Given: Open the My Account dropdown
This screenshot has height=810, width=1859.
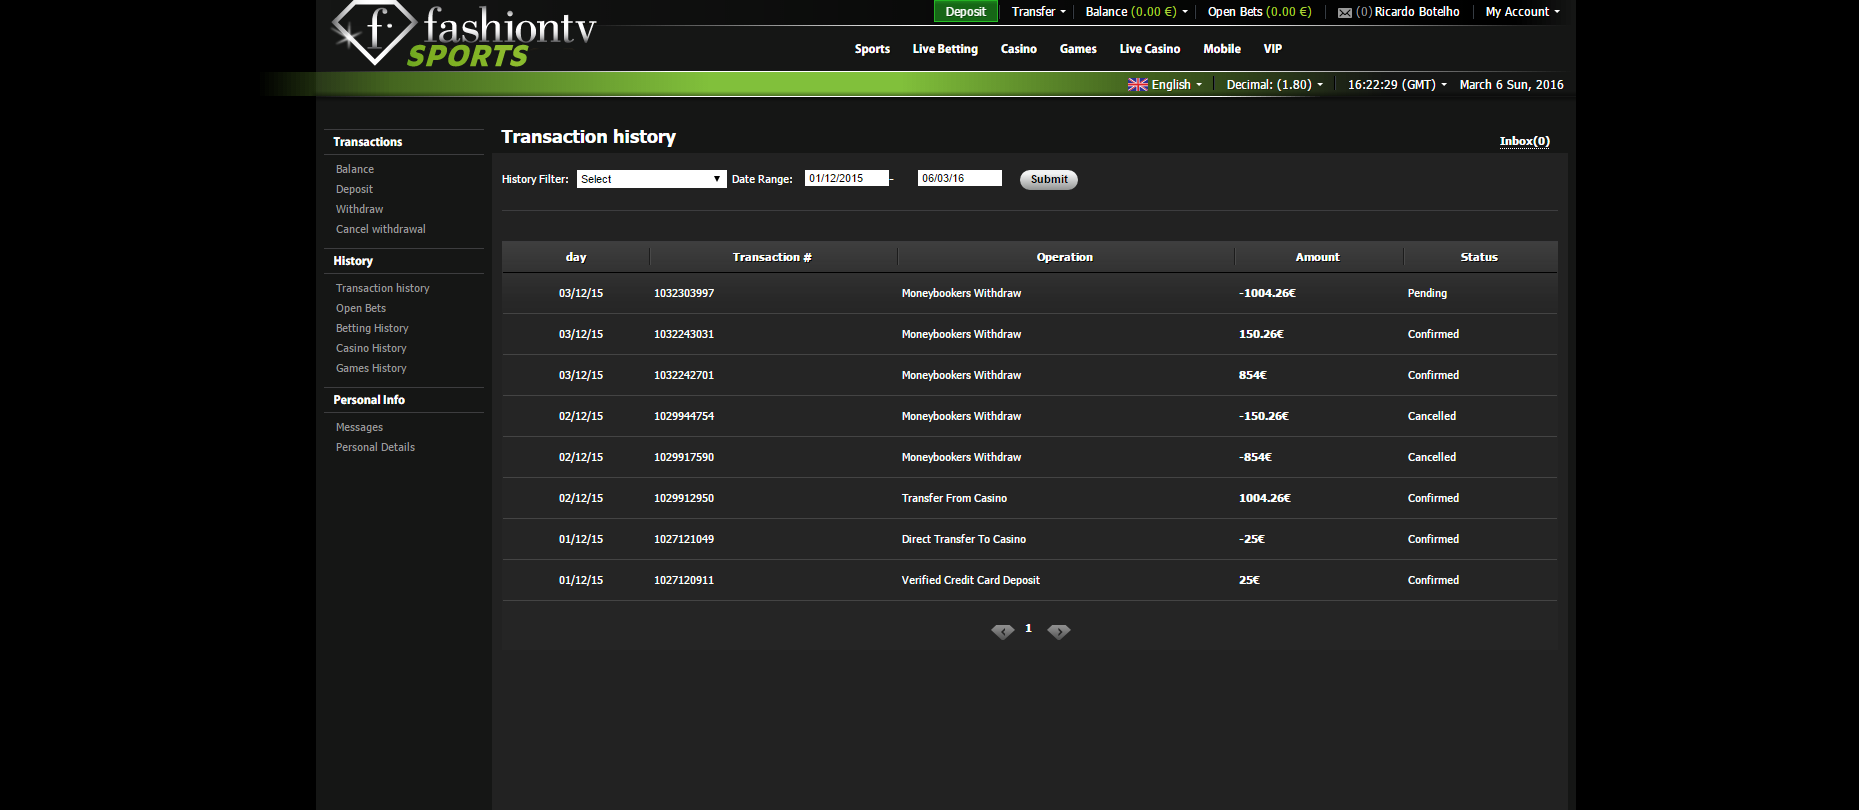Looking at the screenshot, I should pyautogui.click(x=1522, y=12).
